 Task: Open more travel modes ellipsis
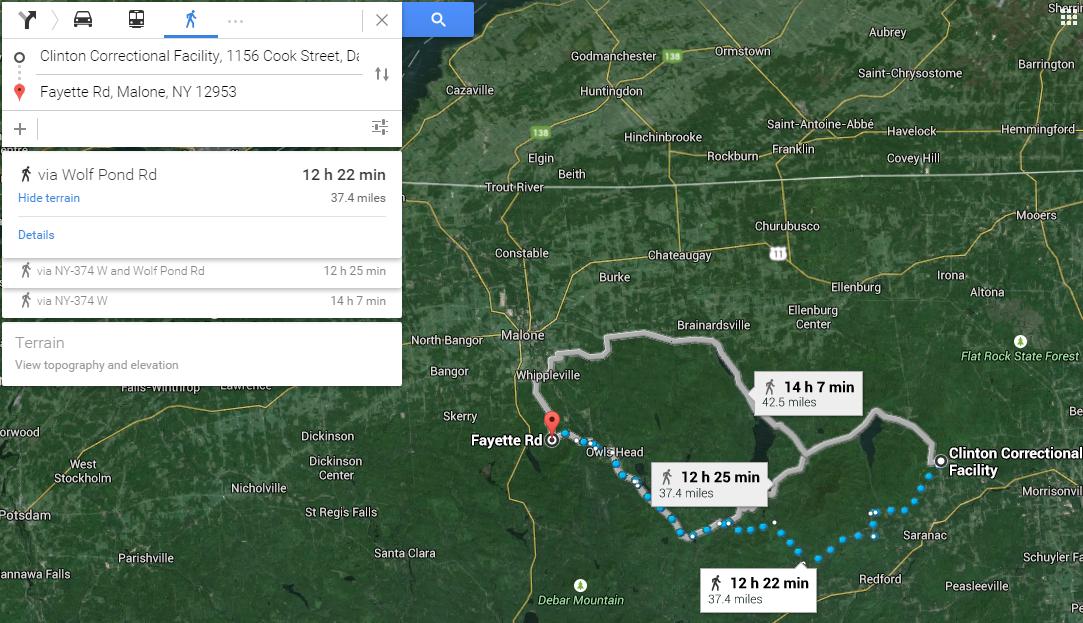point(235,20)
